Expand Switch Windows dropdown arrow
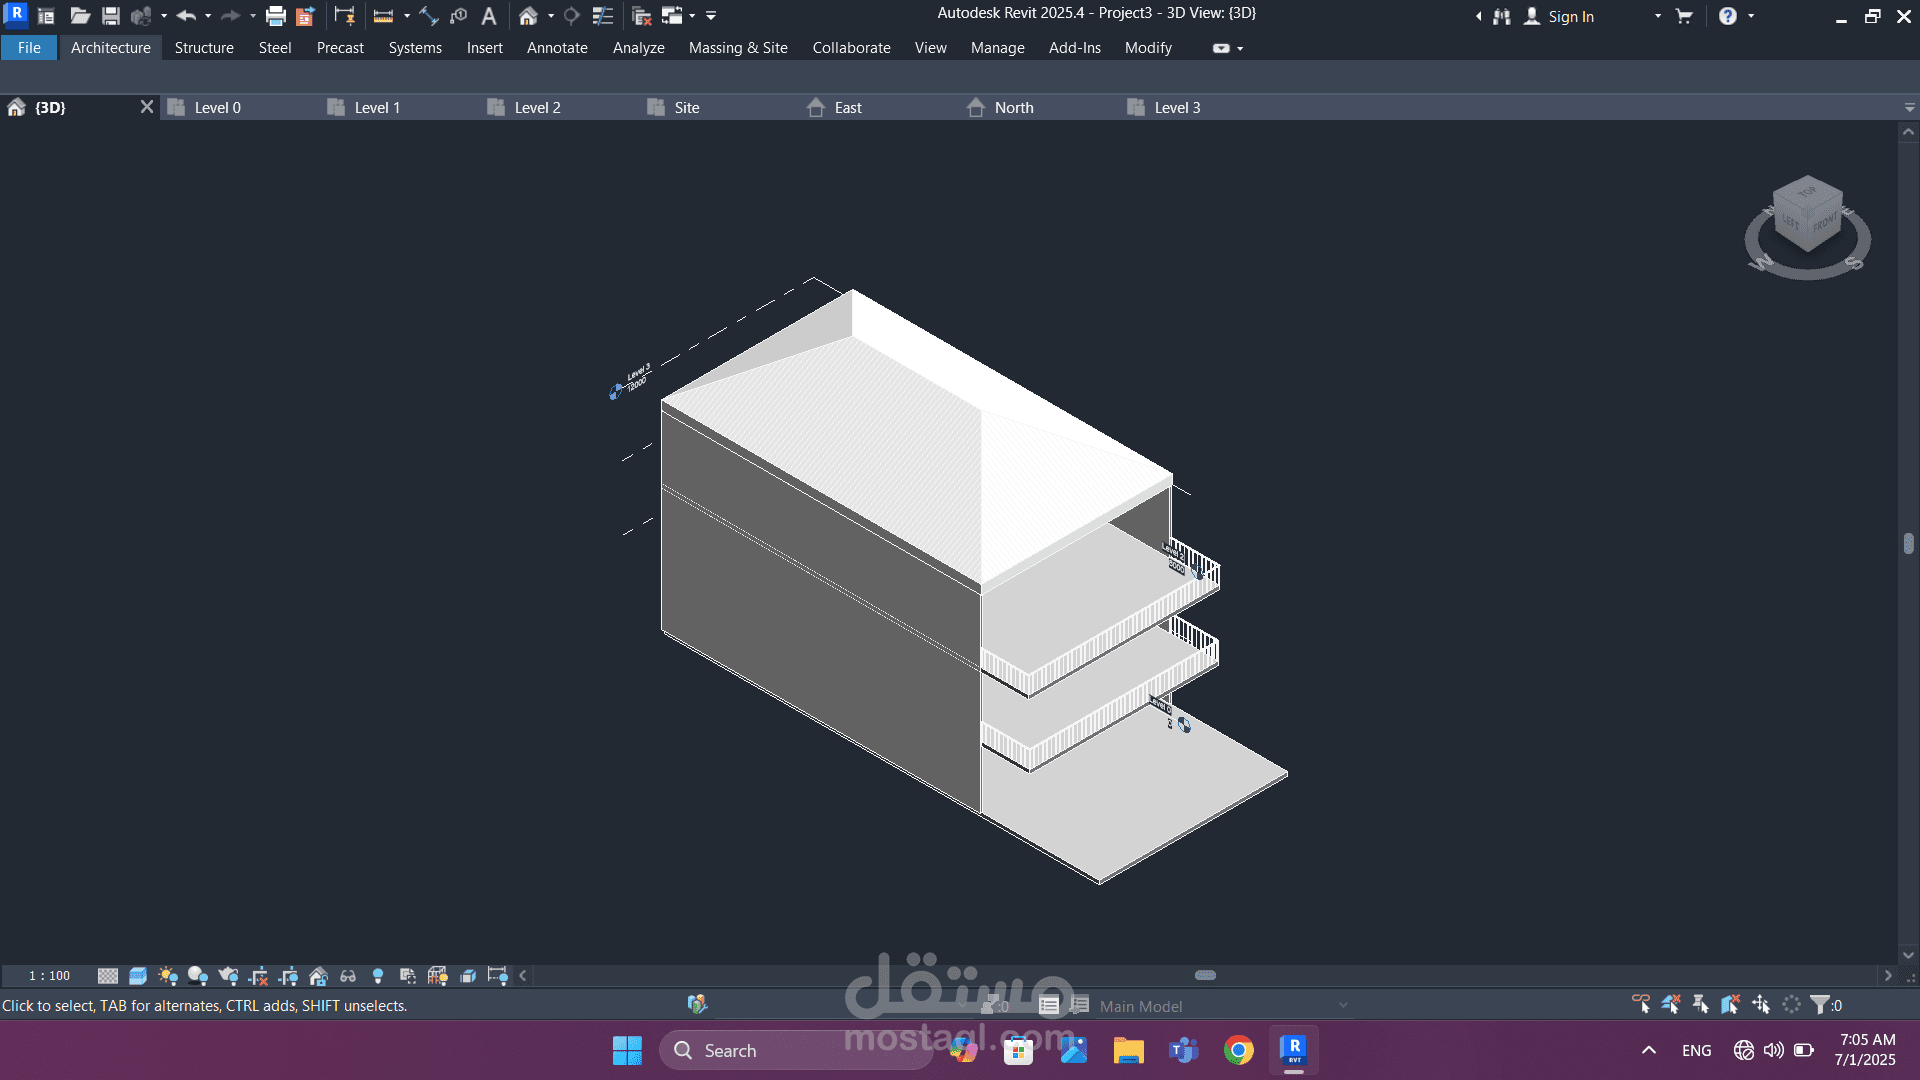1920x1080 pixels. tap(692, 16)
